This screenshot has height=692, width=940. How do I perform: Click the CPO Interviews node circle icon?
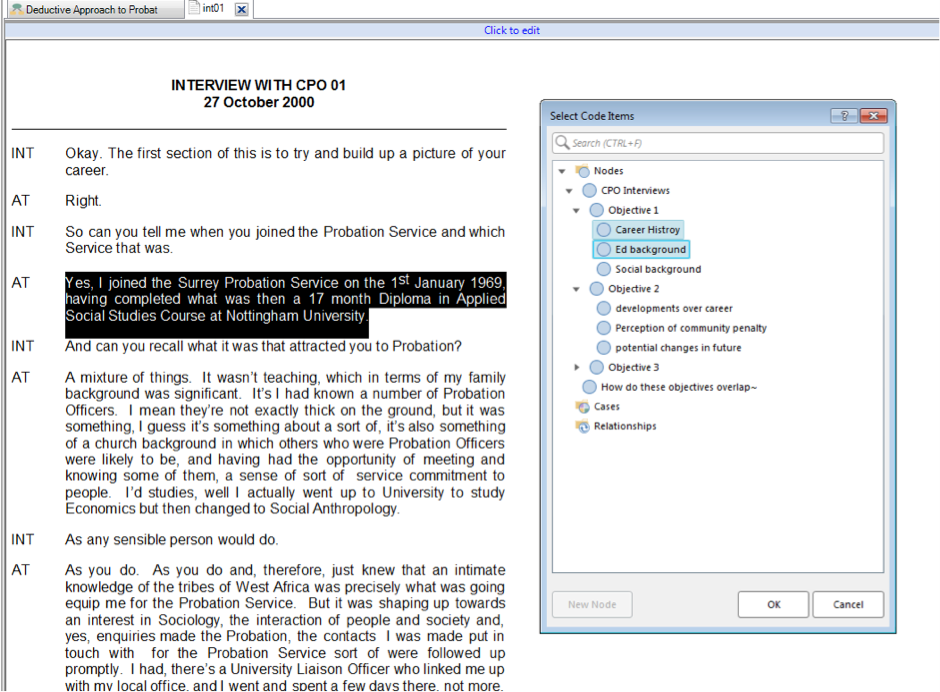[589, 191]
